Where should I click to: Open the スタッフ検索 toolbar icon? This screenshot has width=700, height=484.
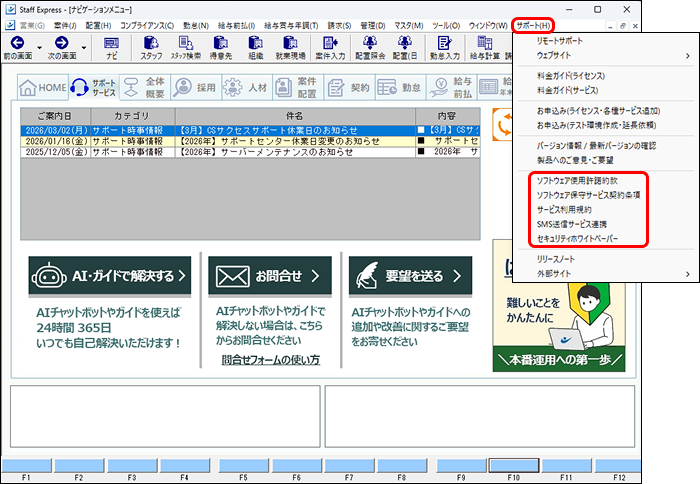point(186,48)
